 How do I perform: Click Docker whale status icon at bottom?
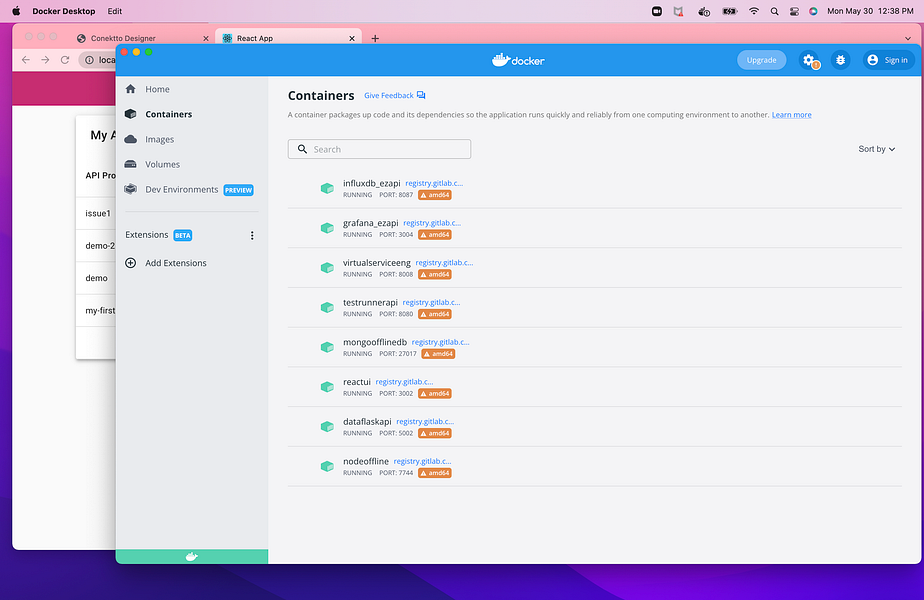(192, 556)
